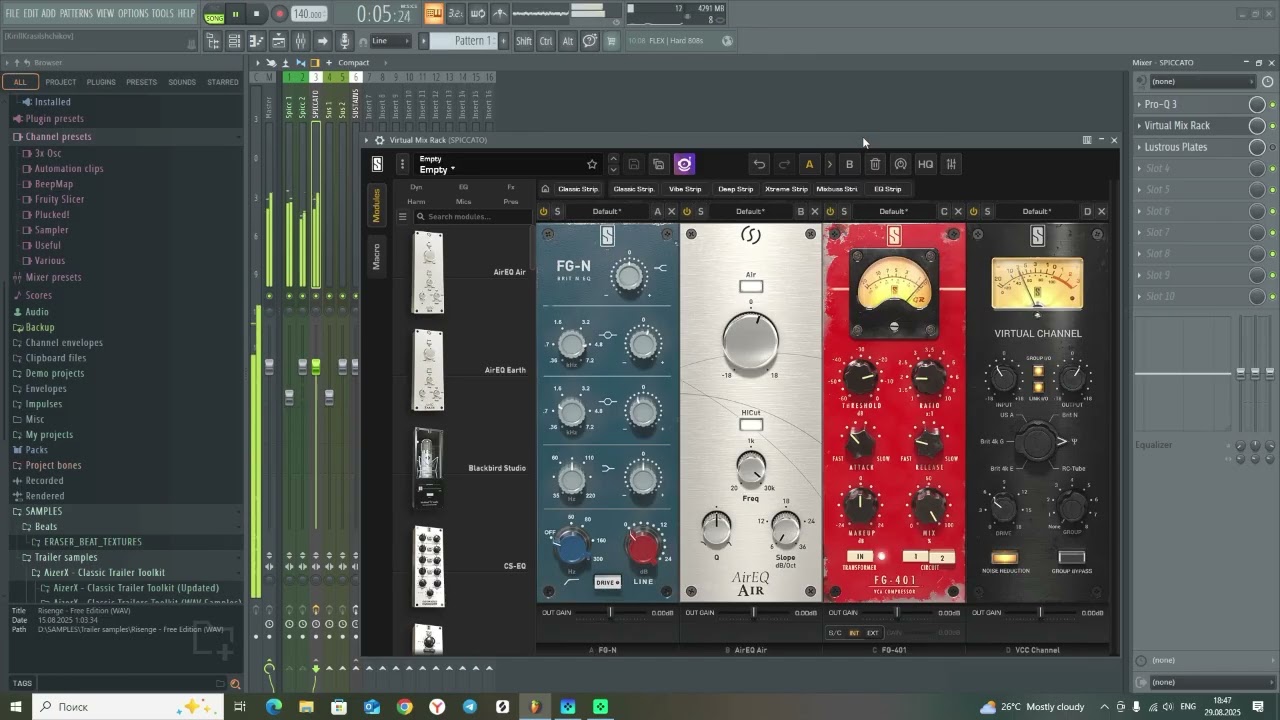Delete rack contents with trash icon

[x=875, y=165]
